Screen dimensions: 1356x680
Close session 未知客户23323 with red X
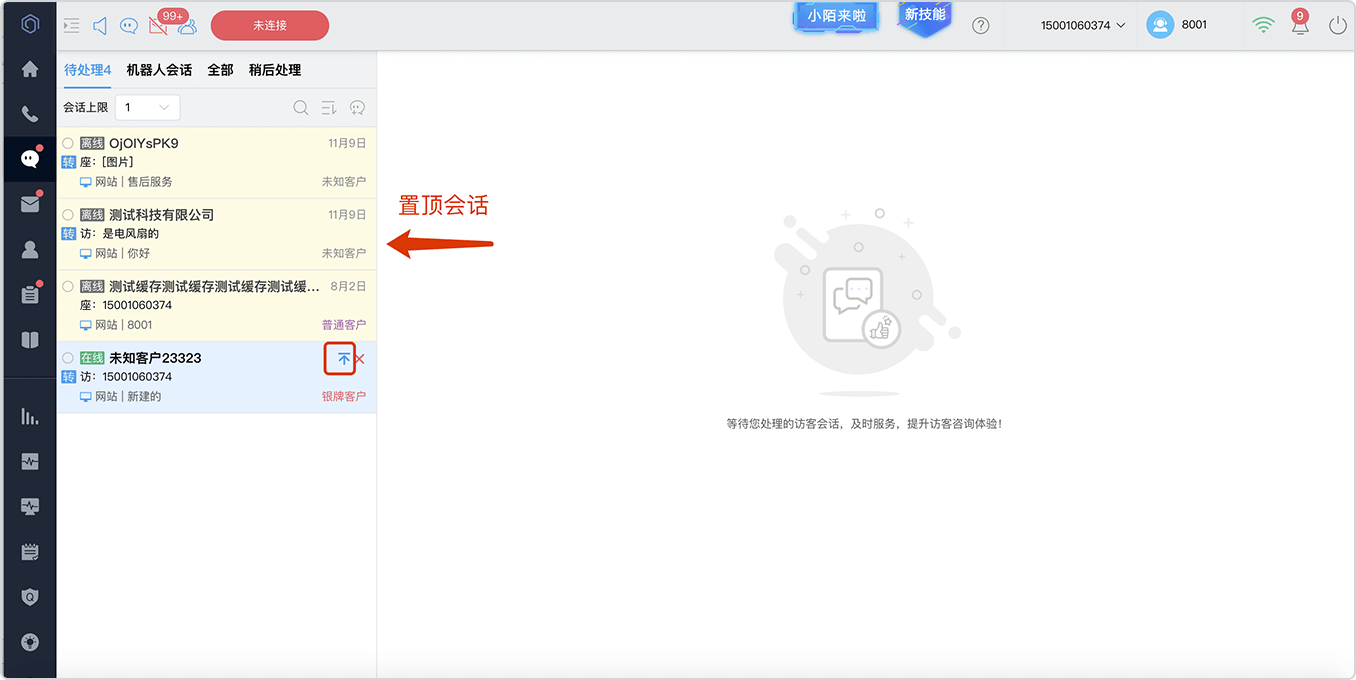(360, 359)
